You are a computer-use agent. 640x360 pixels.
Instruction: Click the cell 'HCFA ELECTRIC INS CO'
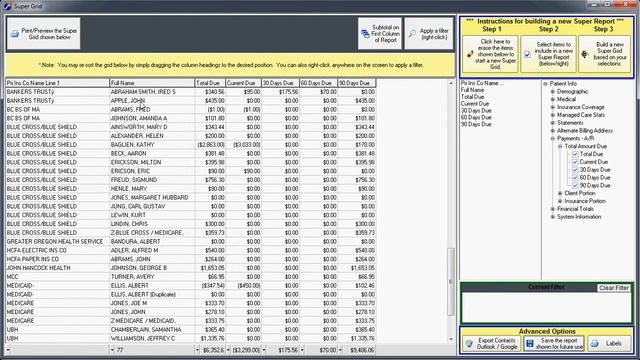pos(57,250)
